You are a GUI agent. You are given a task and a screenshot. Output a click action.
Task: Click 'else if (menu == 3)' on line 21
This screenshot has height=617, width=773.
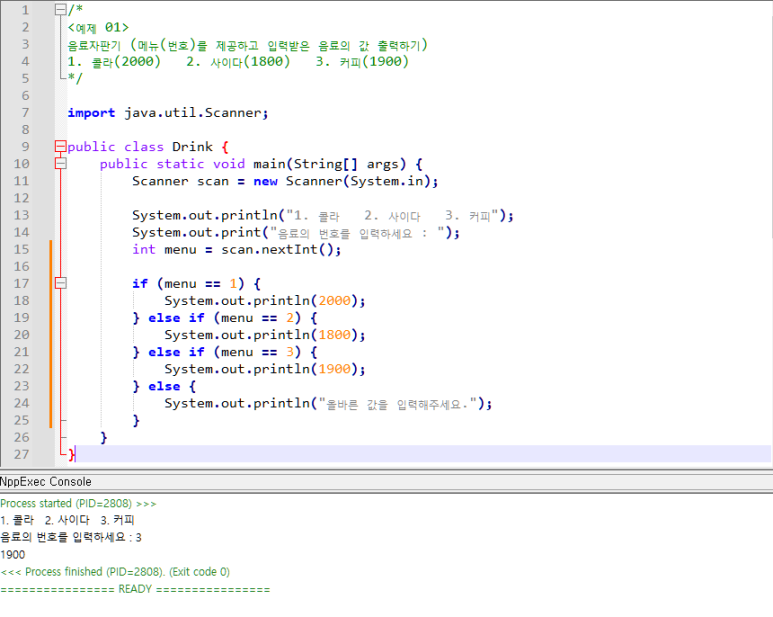(x=224, y=352)
